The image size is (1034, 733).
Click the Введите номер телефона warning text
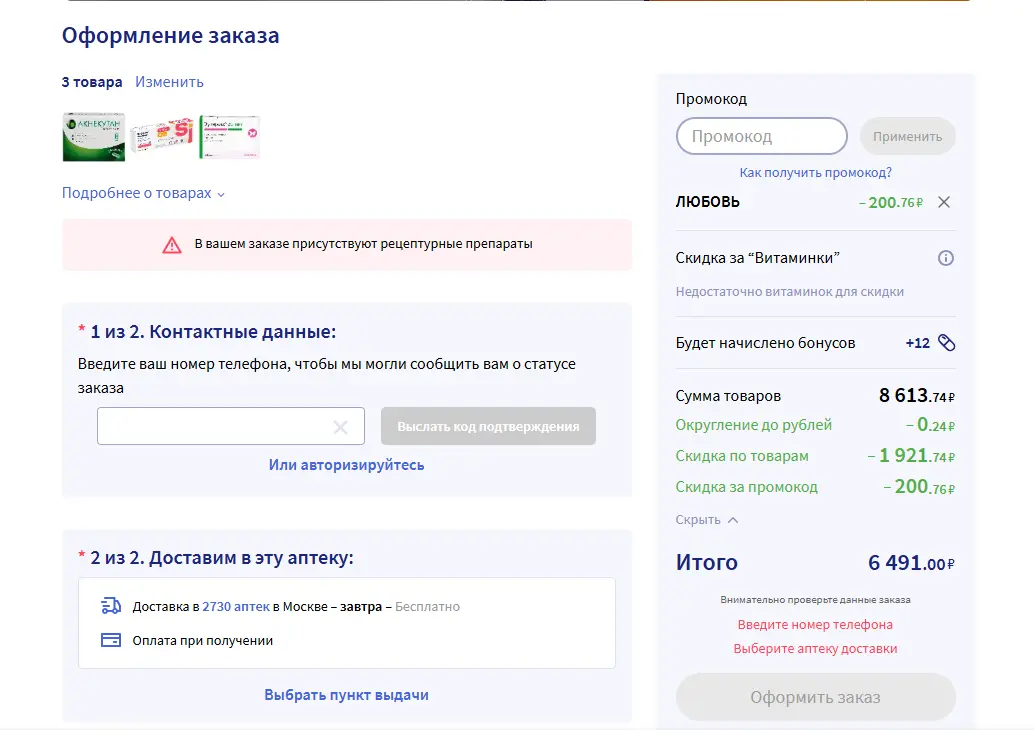pyautogui.click(x=815, y=624)
